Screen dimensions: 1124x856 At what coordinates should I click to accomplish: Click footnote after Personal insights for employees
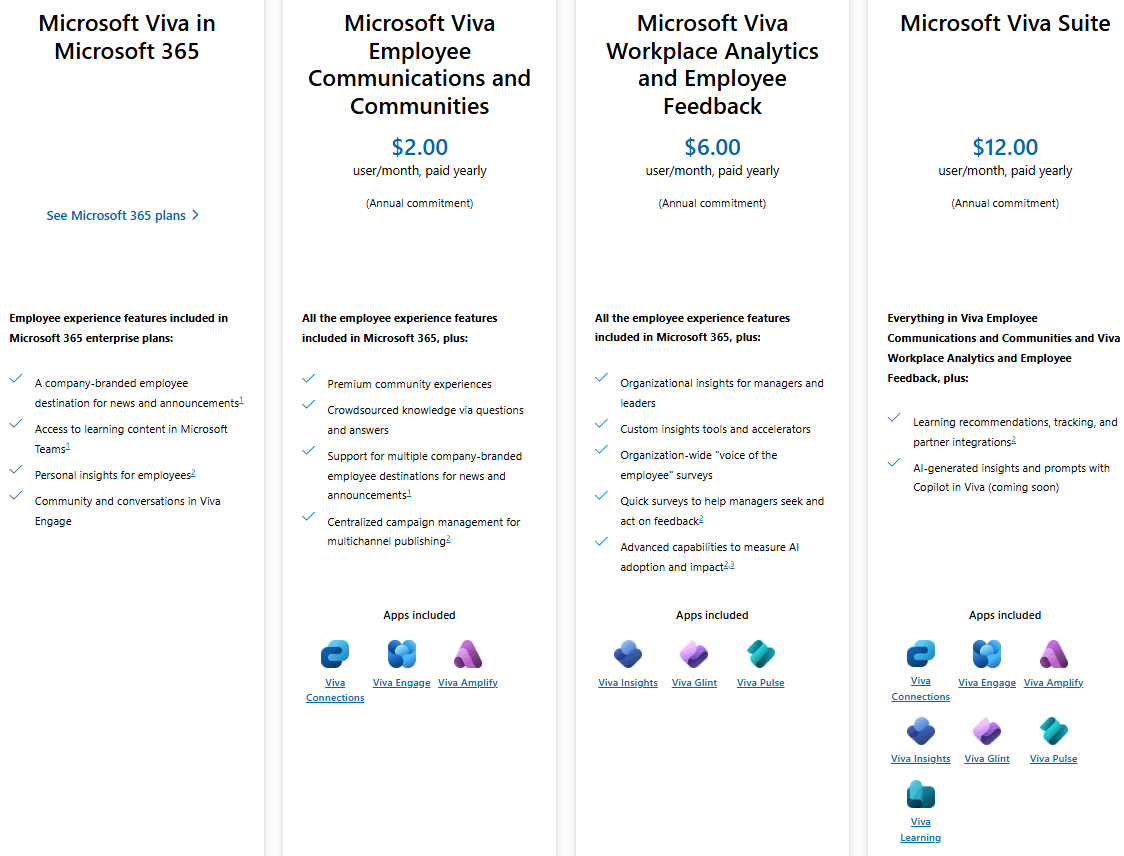click(193, 473)
